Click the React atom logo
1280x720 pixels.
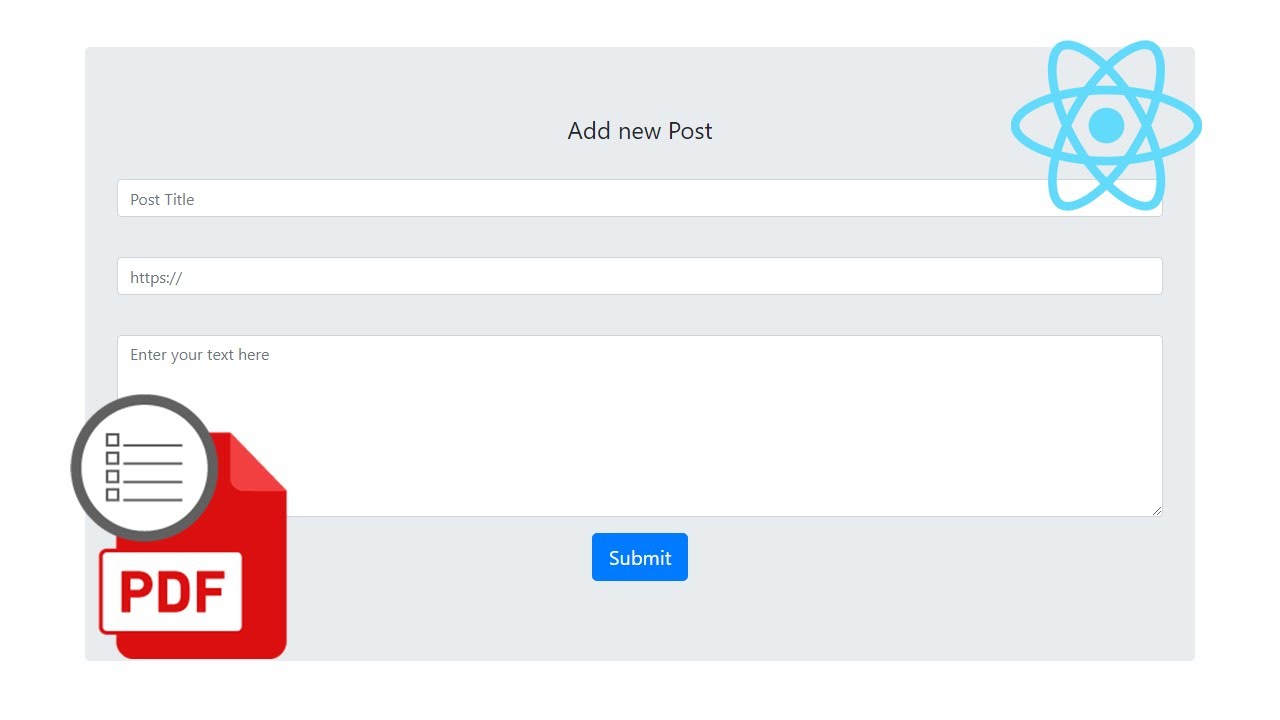point(1106,125)
